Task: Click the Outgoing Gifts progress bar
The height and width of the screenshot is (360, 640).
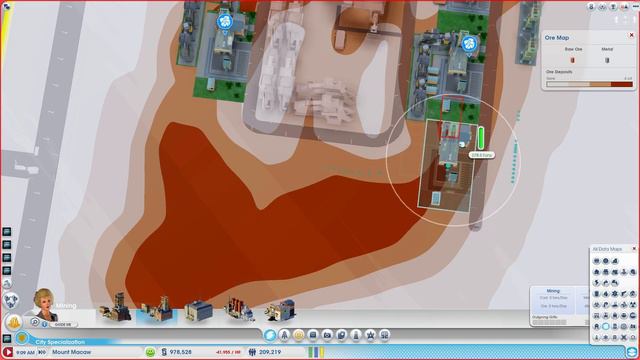Action: [x=549, y=322]
